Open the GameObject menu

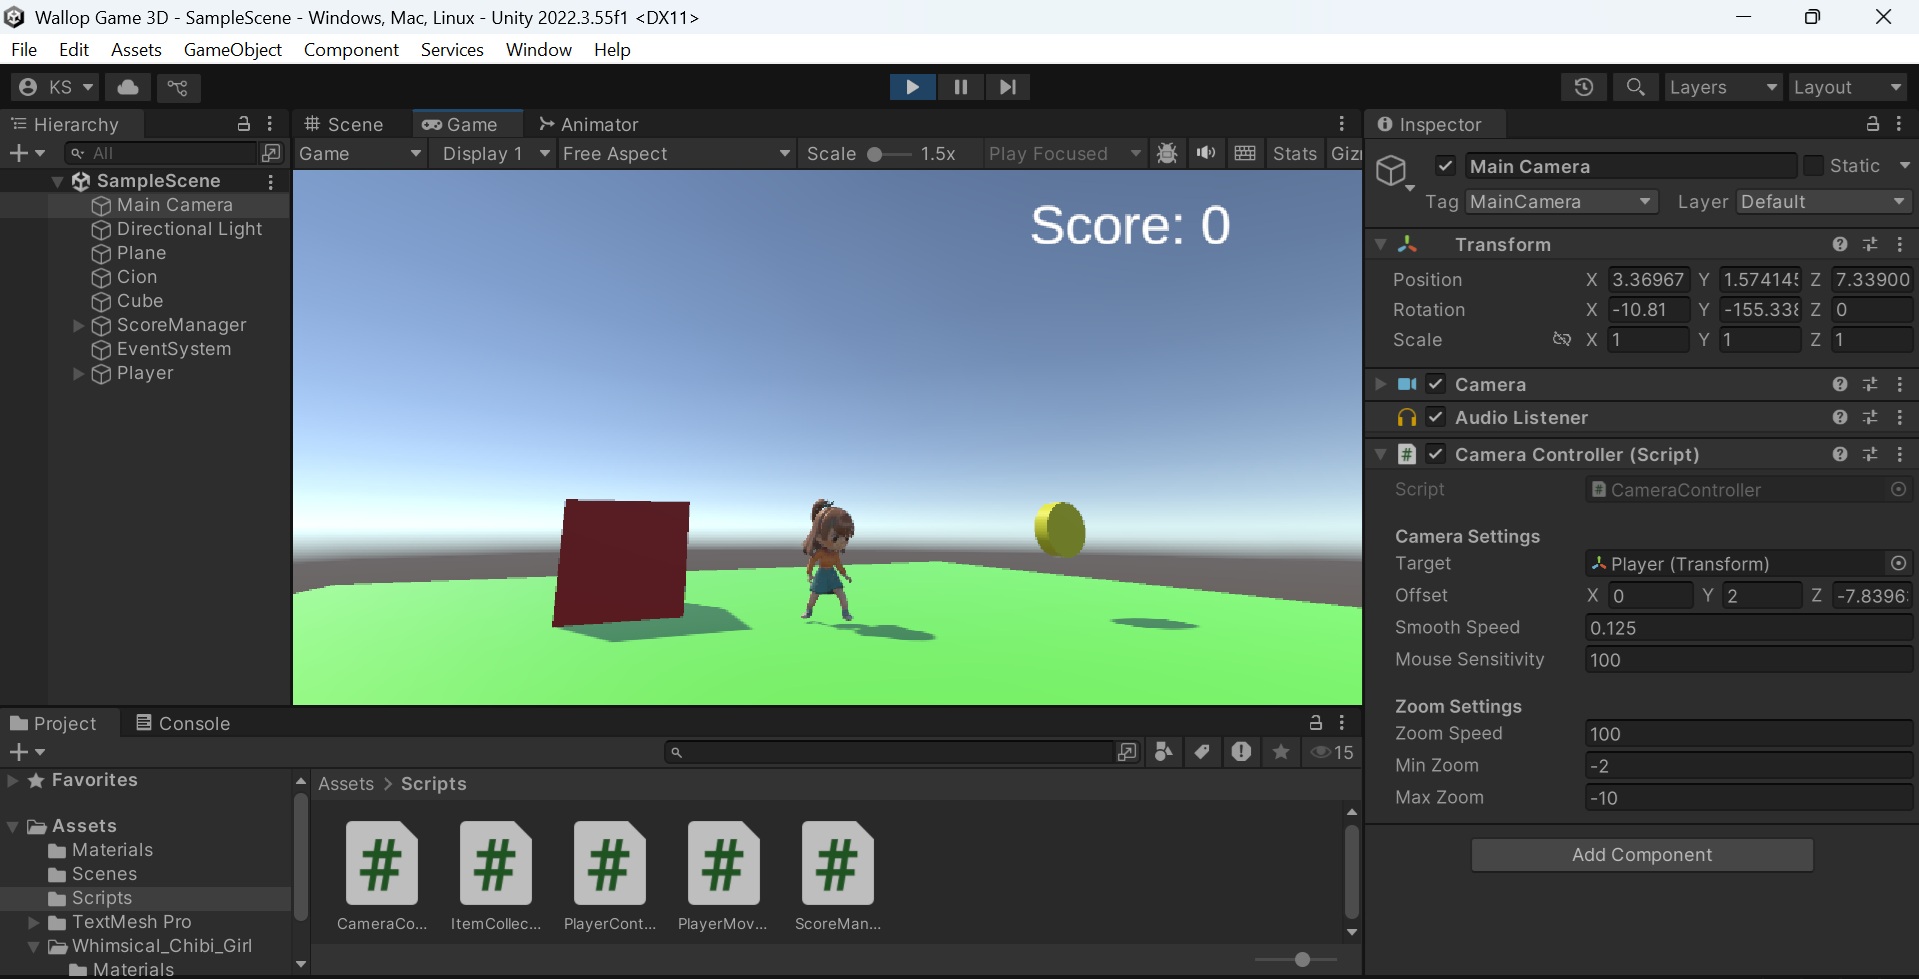tap(232, 49)
